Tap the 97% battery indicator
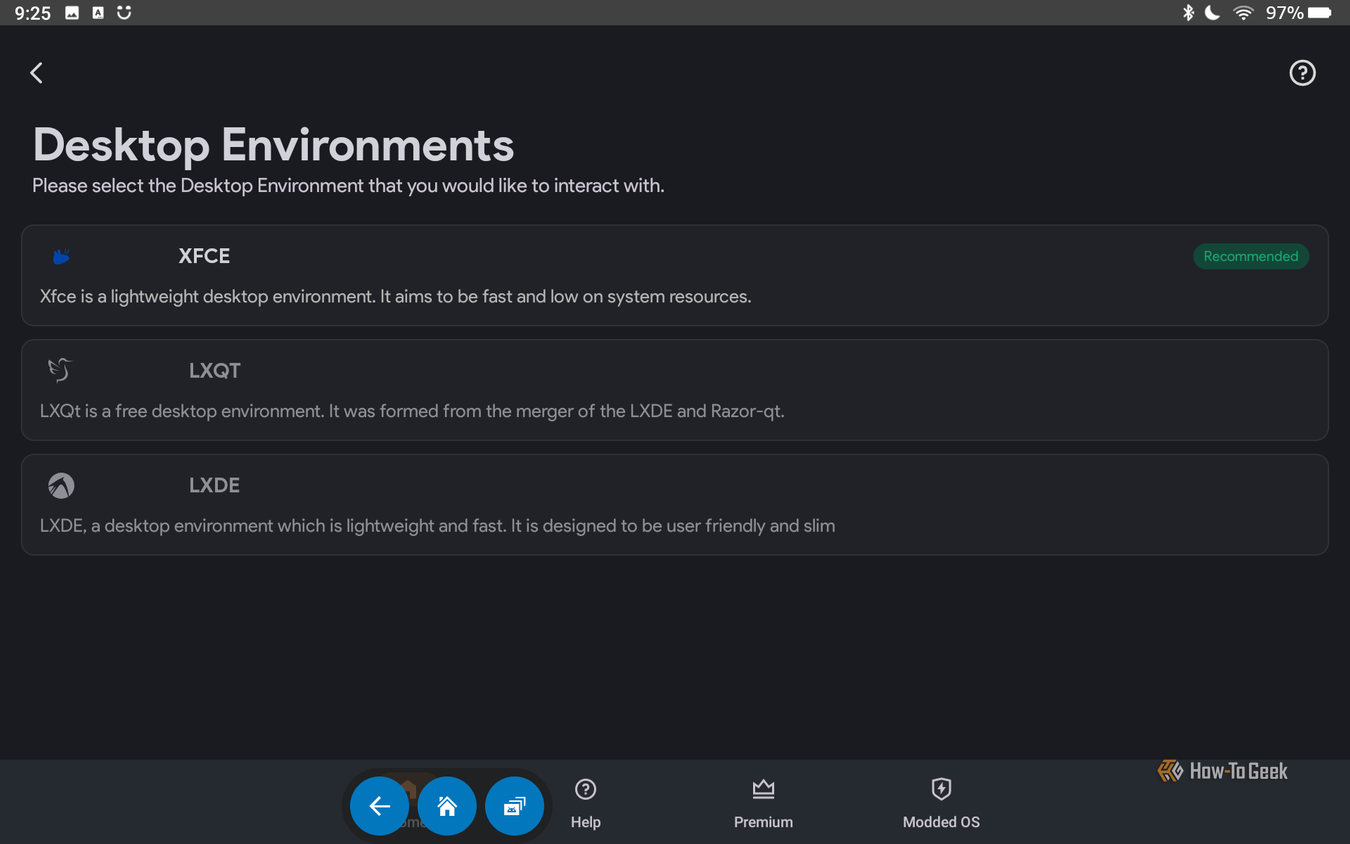Viewport: 1350px width, 844px height. pos(1298,13)
